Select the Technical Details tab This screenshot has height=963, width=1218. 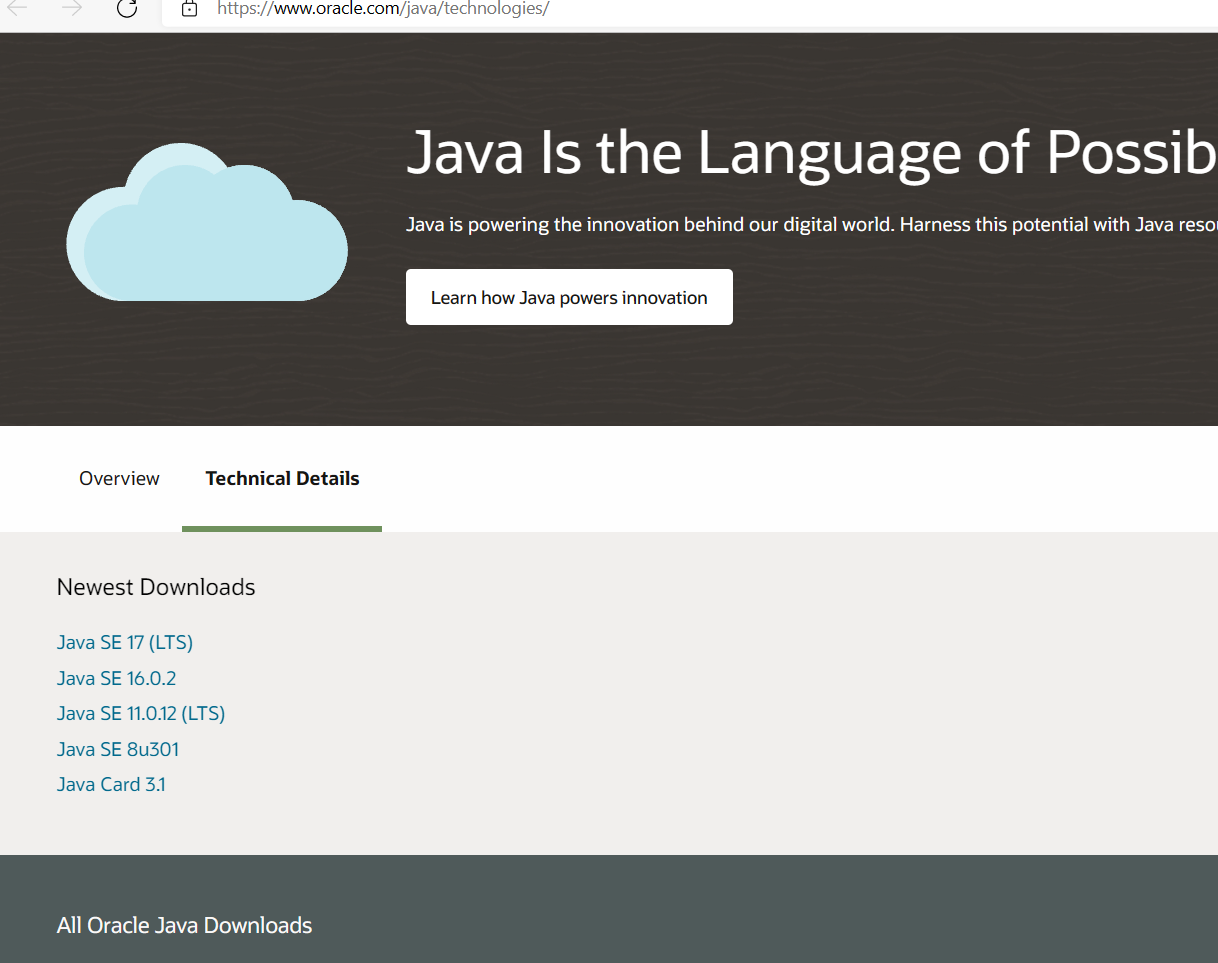pos(282,479)
